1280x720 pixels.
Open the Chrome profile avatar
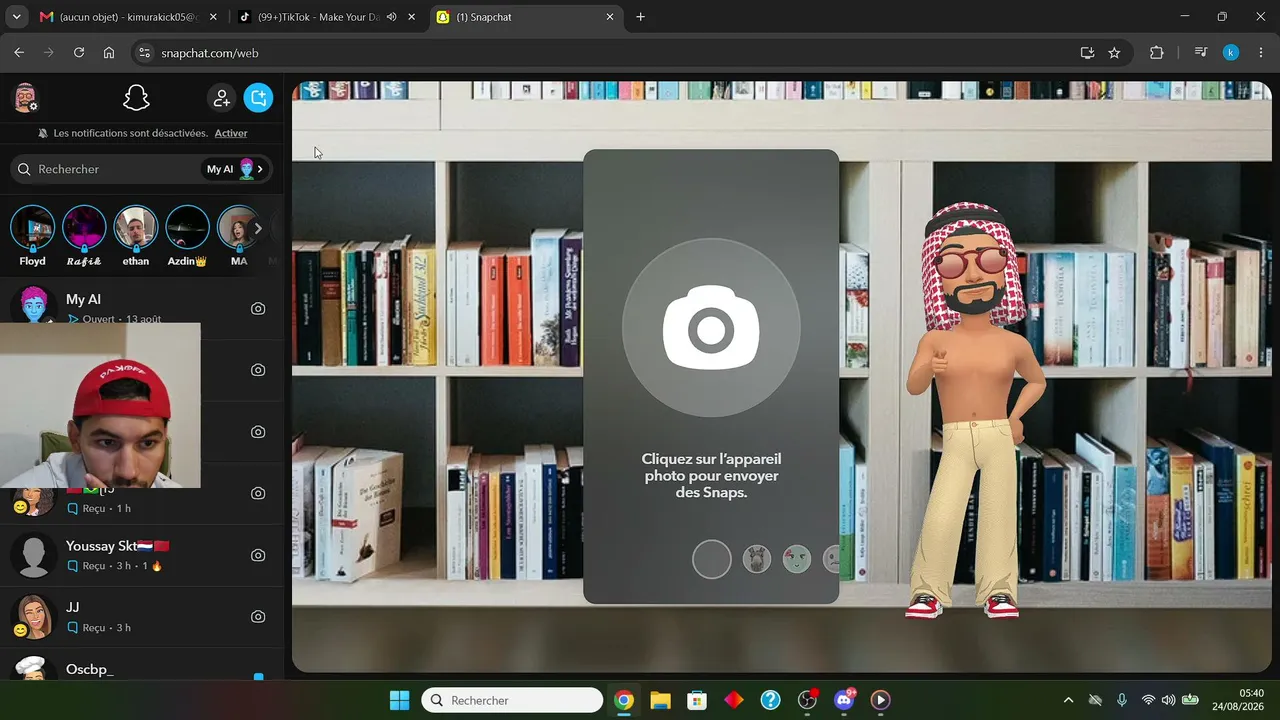point(1231,53)
